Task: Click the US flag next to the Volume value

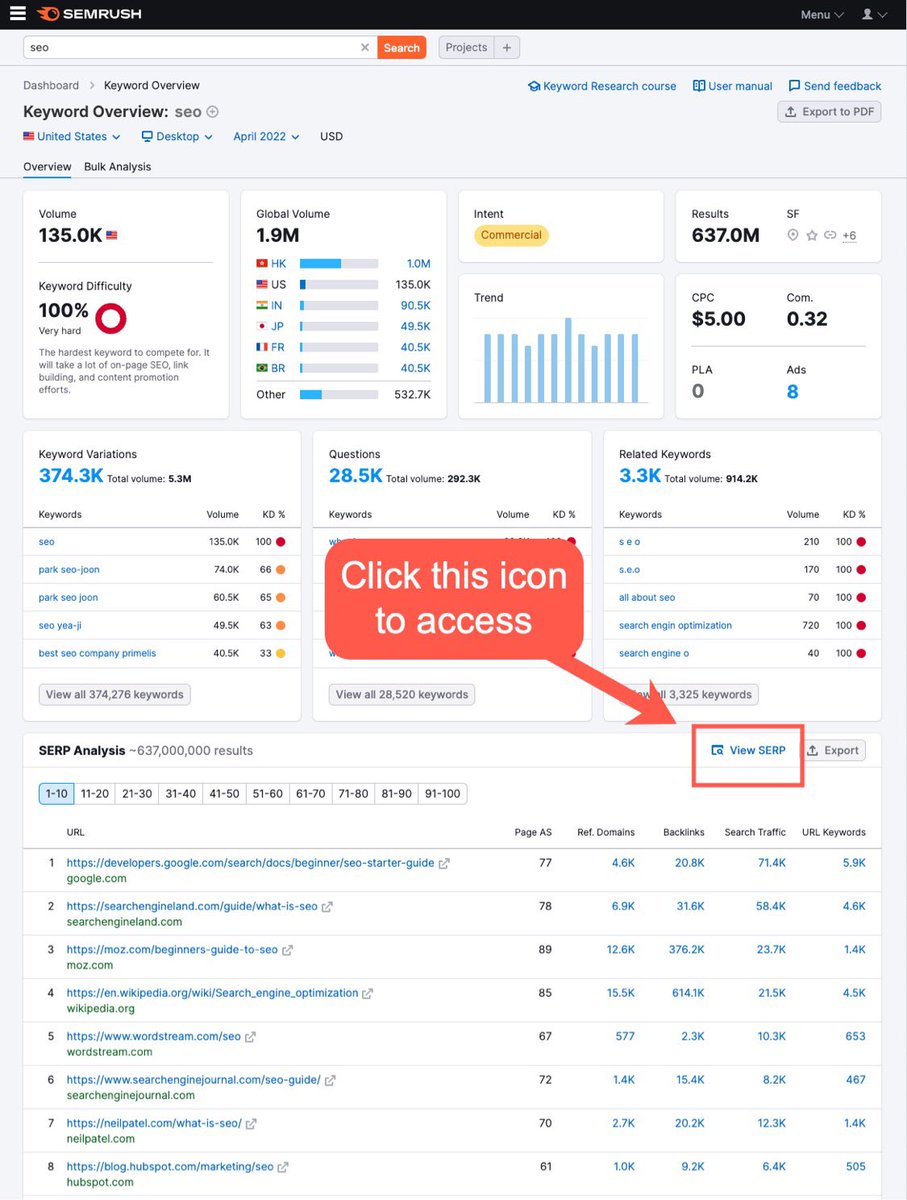Action: [x=111, y=236]
